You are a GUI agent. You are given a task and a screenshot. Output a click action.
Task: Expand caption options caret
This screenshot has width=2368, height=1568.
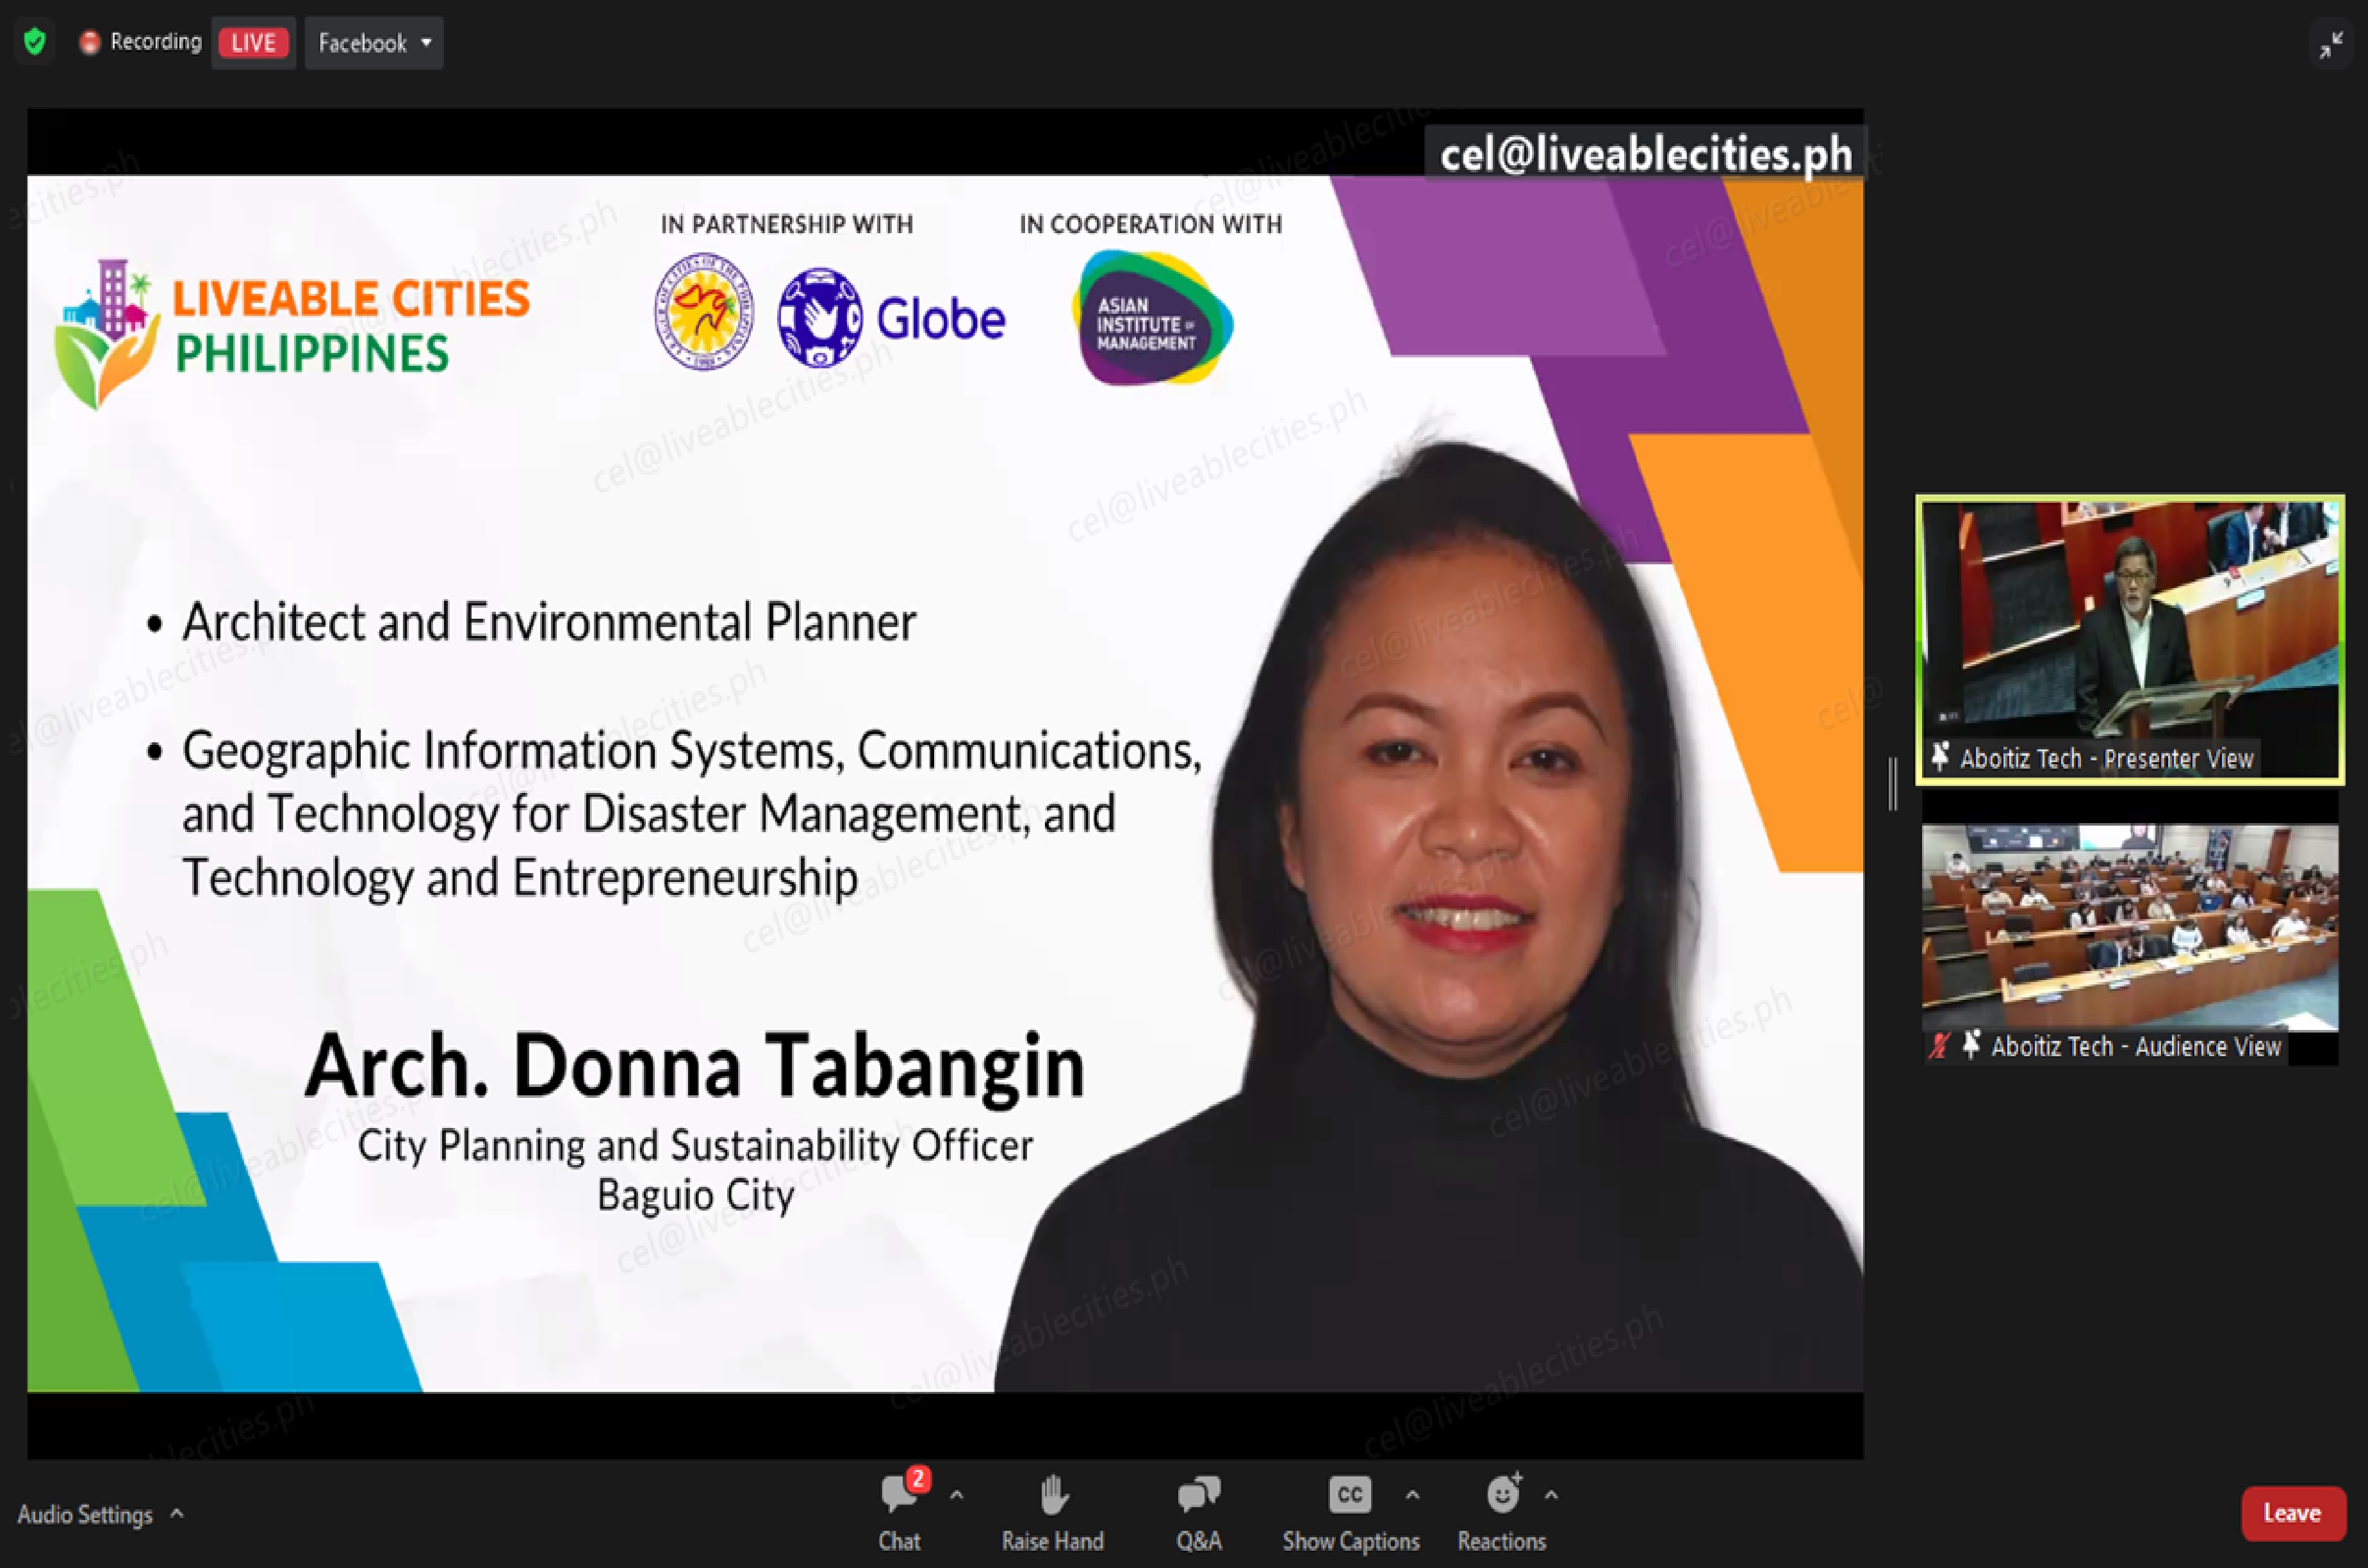(1412, 1495)
